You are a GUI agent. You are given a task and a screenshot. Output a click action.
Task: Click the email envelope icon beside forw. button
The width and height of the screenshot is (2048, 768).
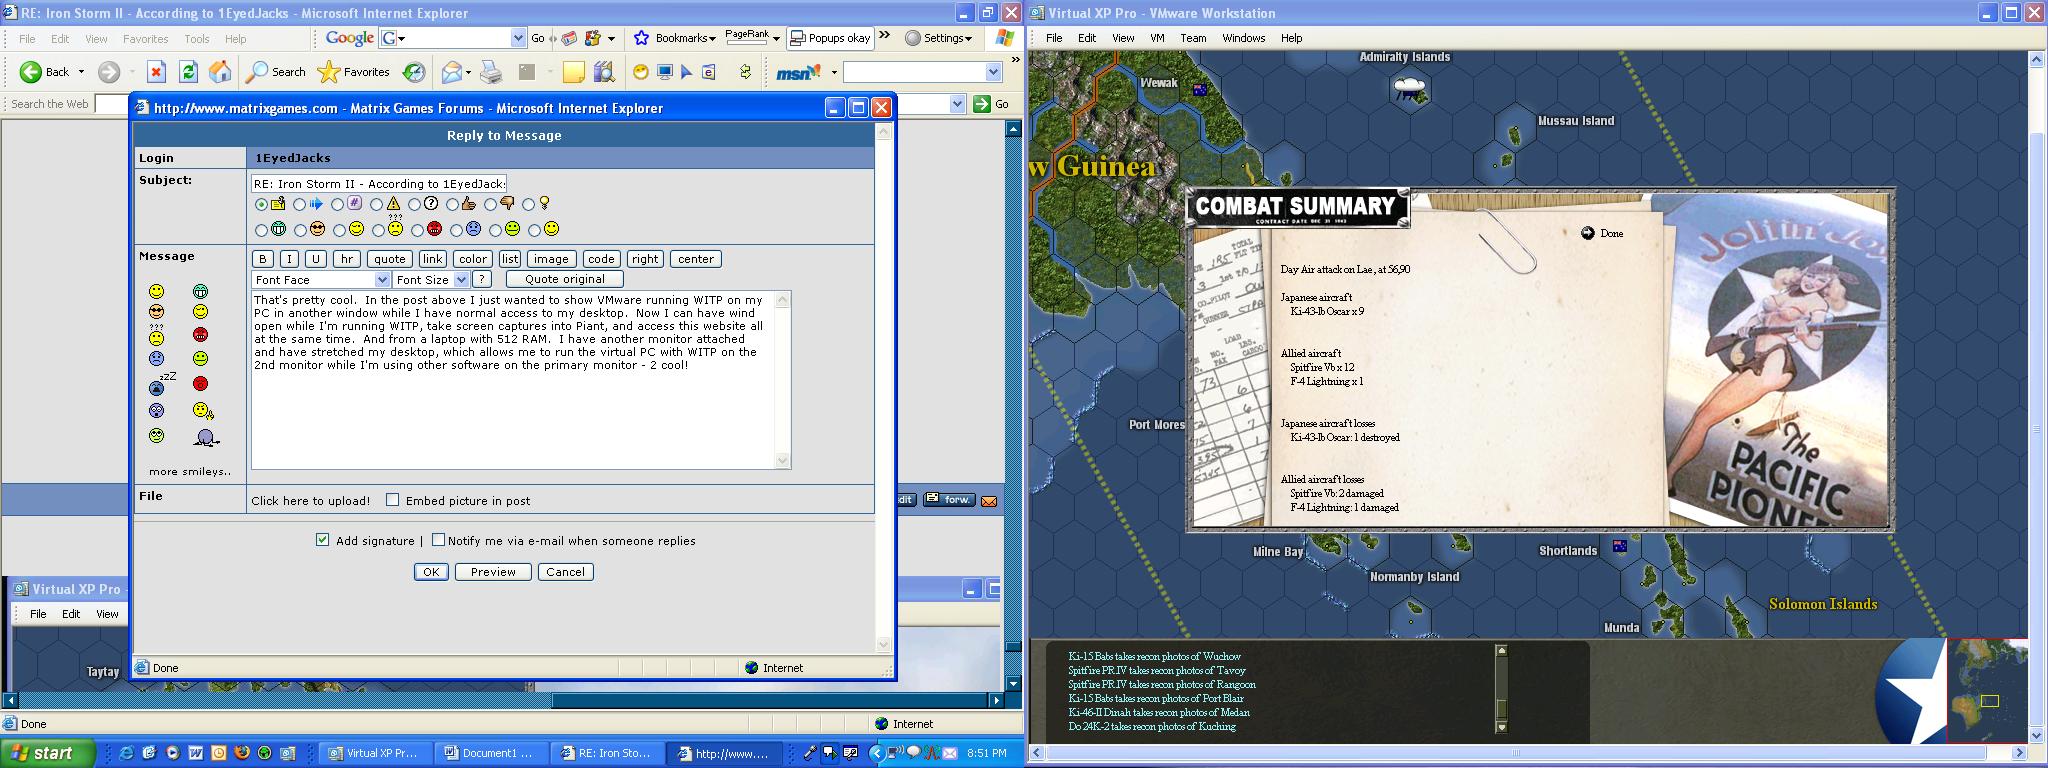click(989, 500)
